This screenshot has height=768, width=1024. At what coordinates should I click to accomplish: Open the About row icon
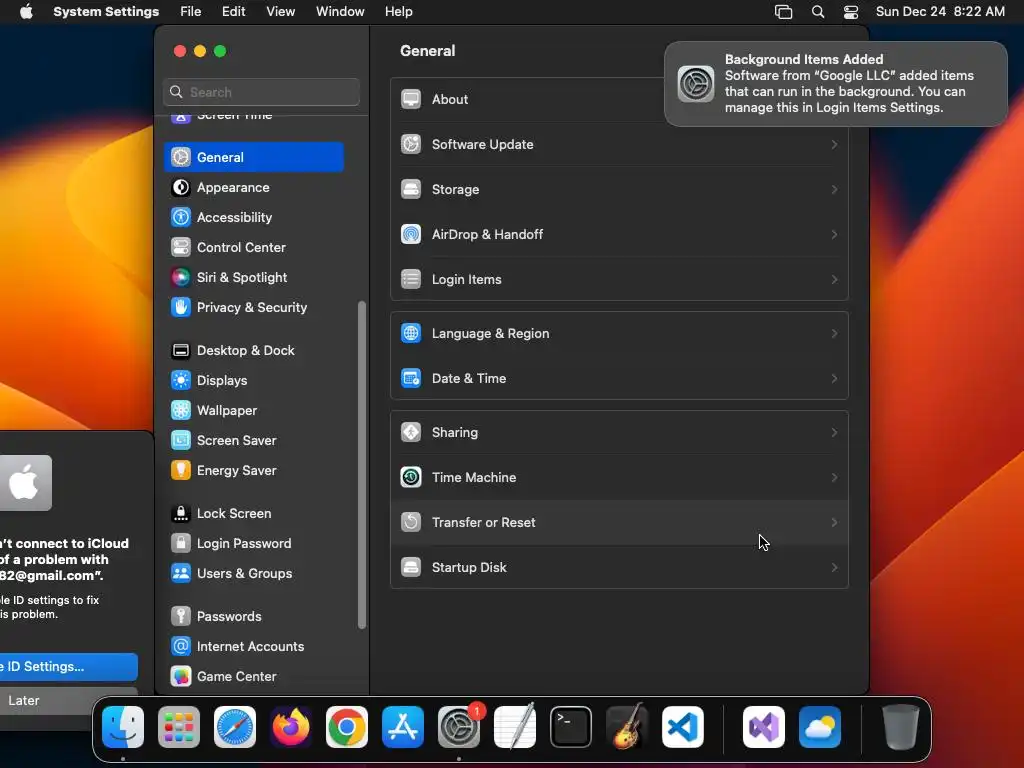[x=411, y=99]
